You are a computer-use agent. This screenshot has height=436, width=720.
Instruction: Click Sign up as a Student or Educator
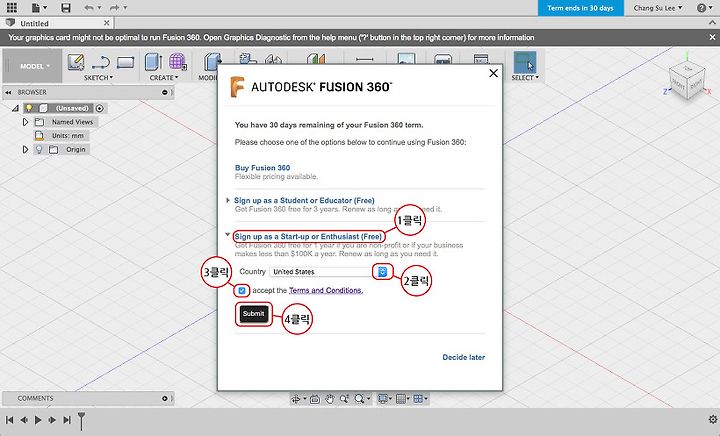pos(304,200)
